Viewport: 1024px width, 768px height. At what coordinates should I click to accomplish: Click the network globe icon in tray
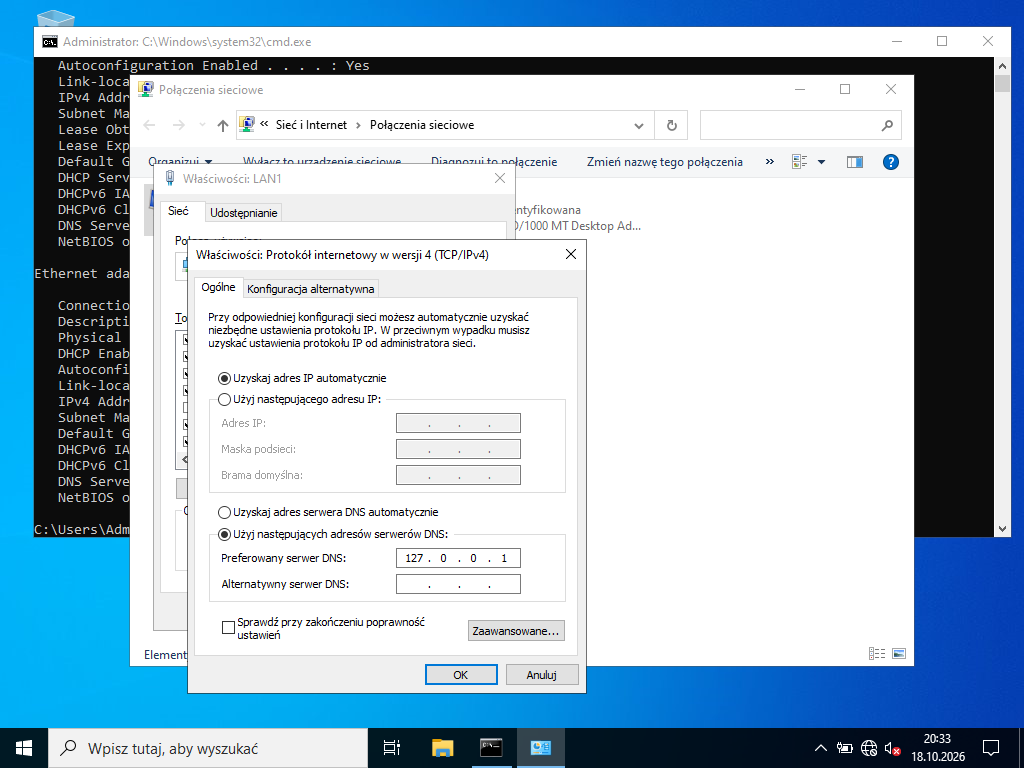[869, 748]
